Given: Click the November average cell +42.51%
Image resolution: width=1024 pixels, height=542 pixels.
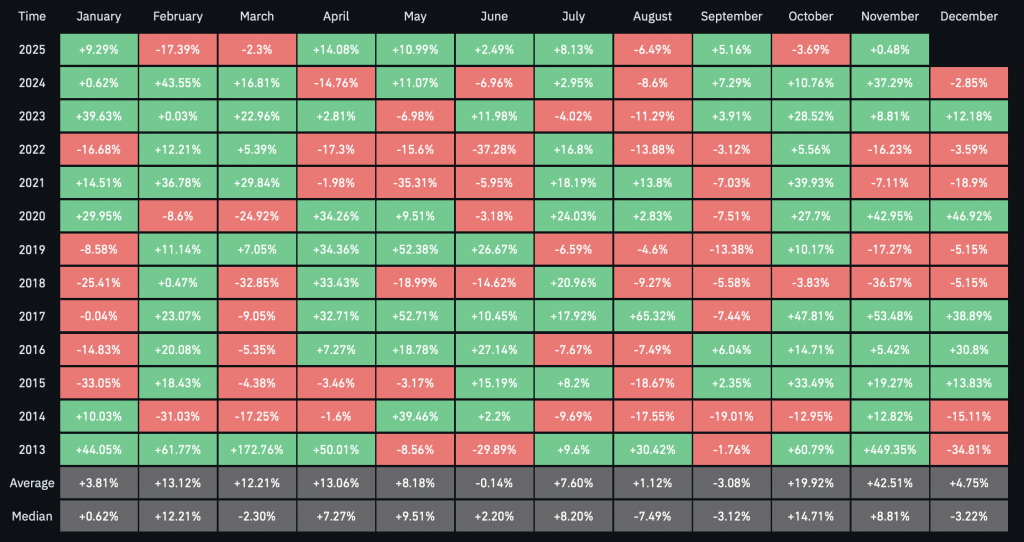Looking at the screenshot, I should [890, 483].
